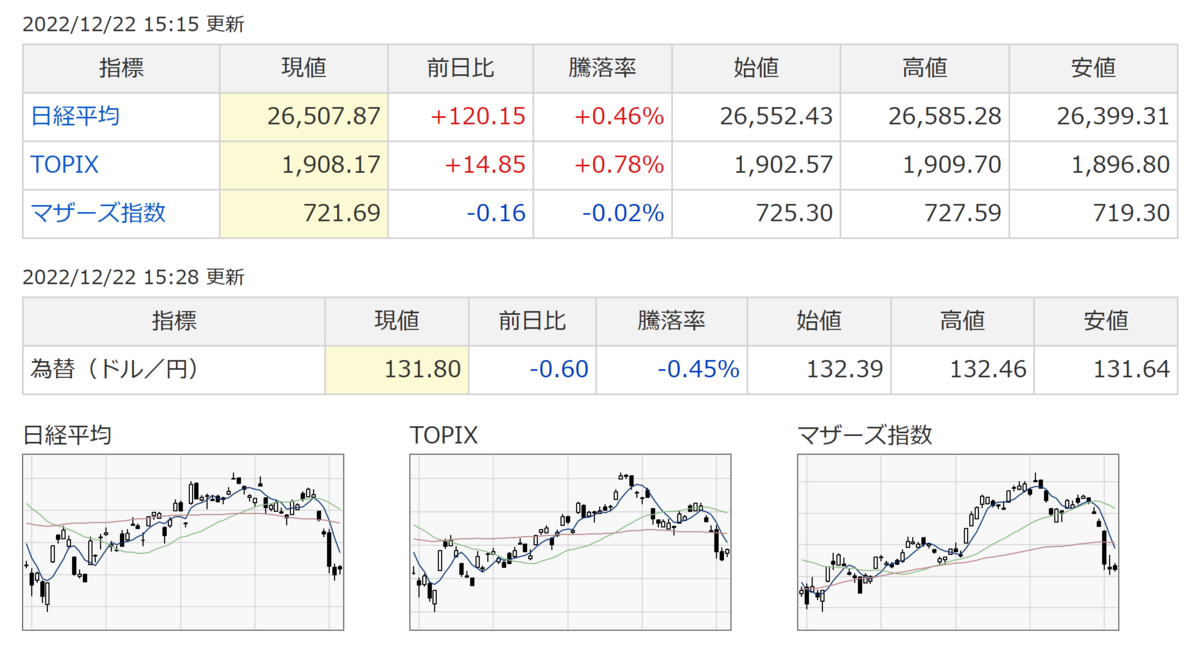This screenshot has height=648, width=1200.
Task: Click the 騰落率 header in the index table
Action: tap(602, 69)
